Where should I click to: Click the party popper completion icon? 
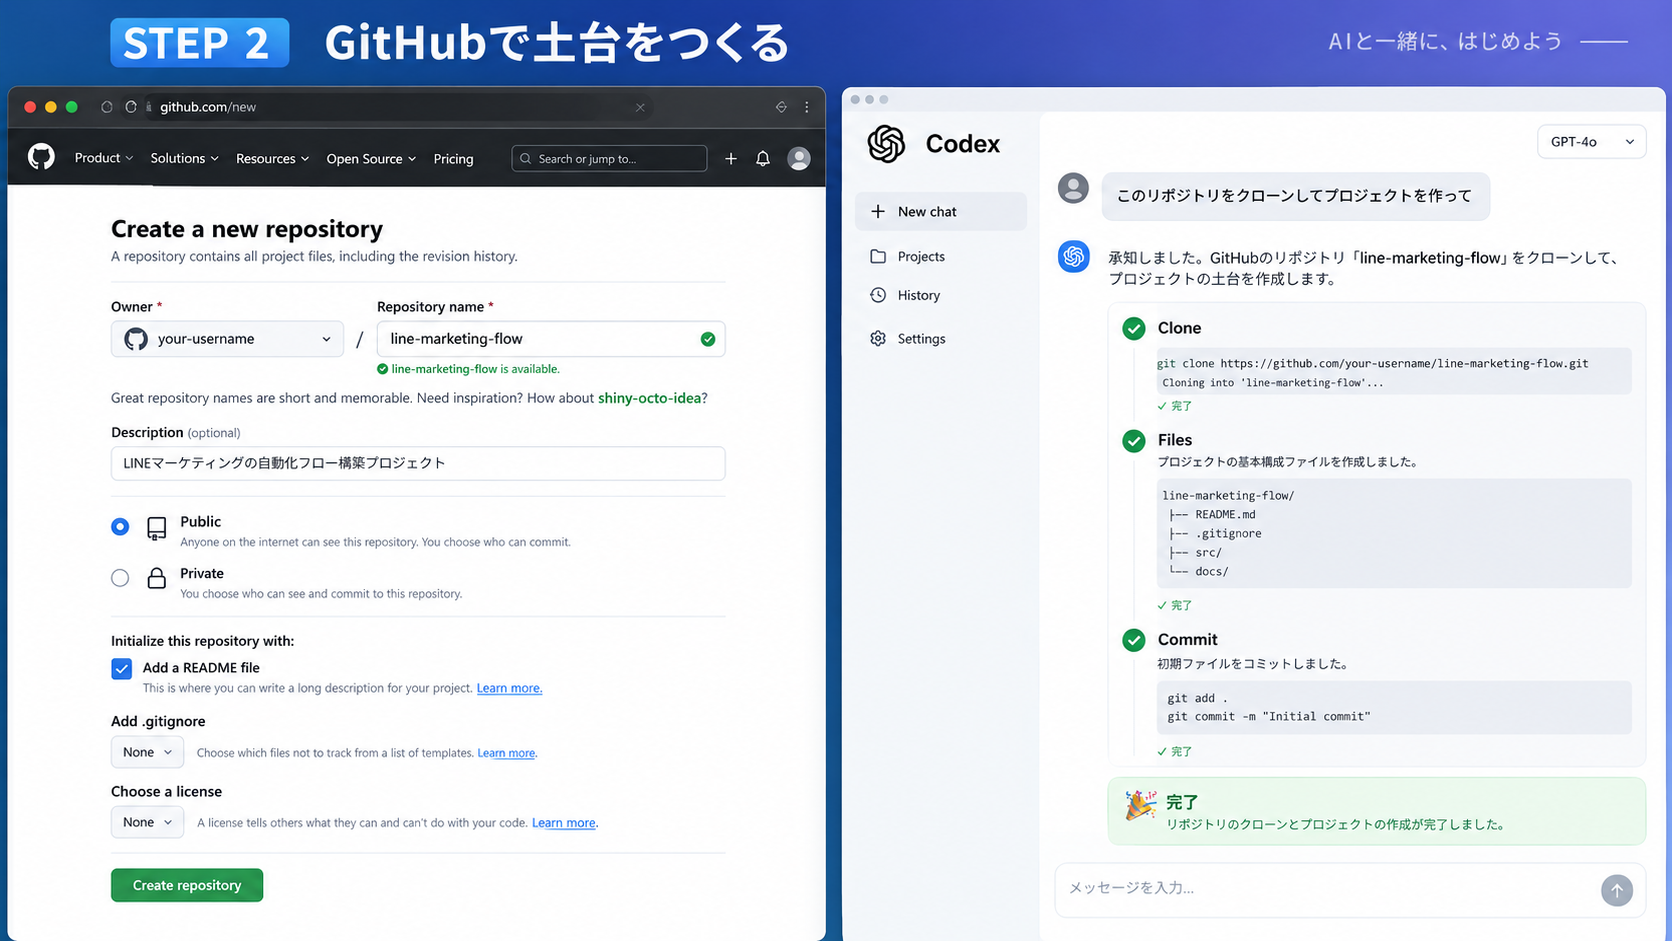[x=1140, y=805]
